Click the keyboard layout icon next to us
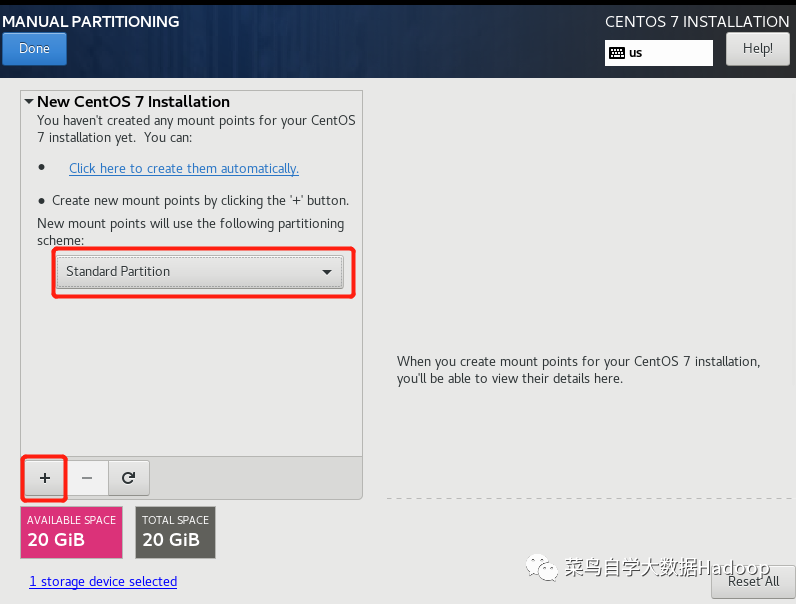Image resolution: width=796 pixels, height=604 pixels. [617, 53]
